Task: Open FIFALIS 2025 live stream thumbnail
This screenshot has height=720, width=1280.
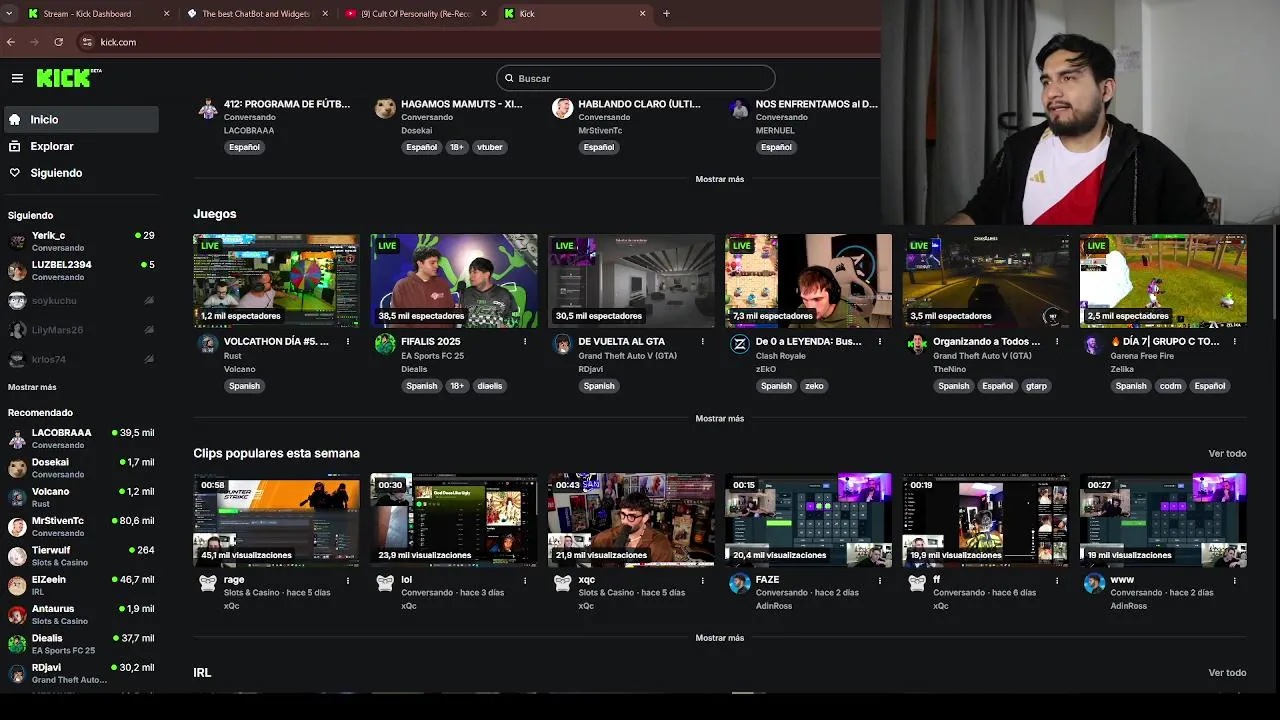Action: click(454, 281)
